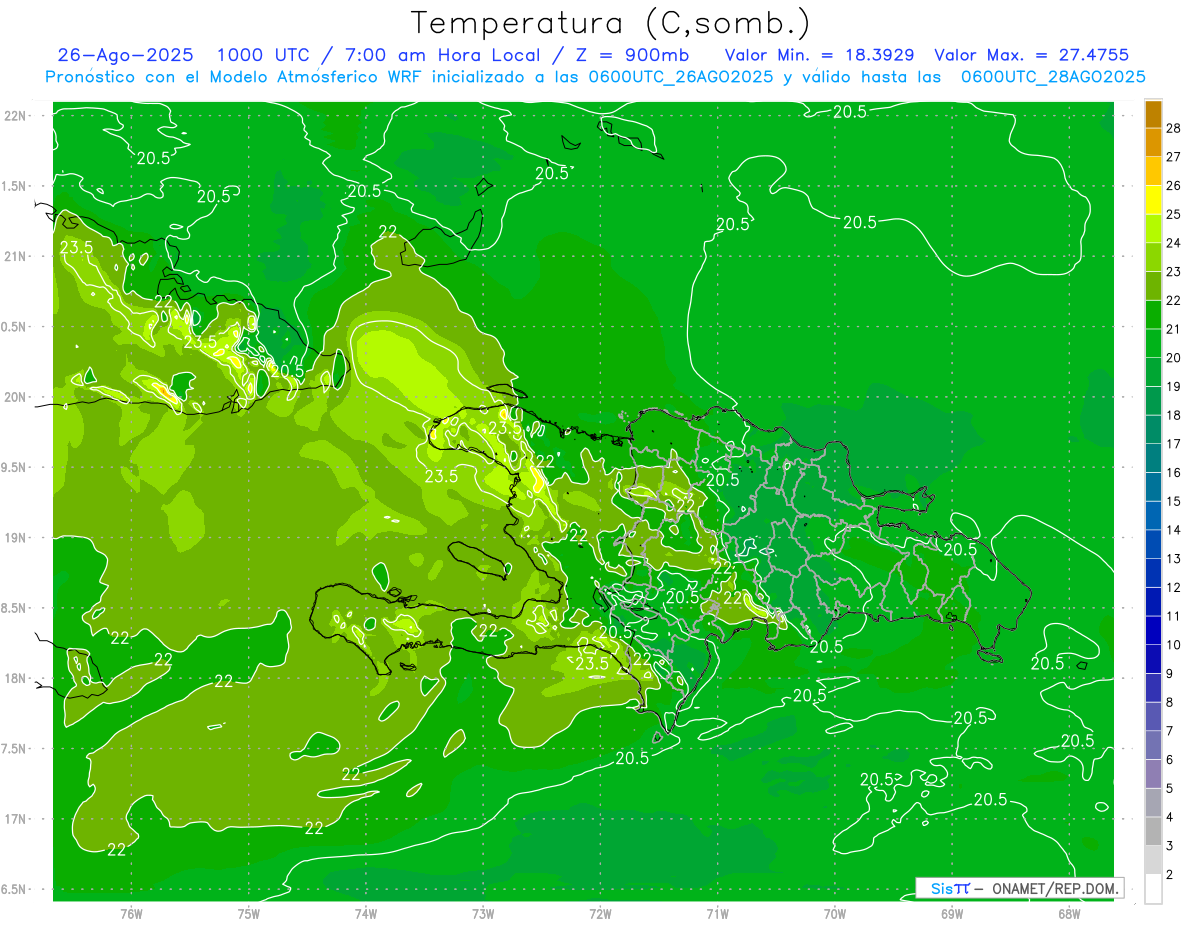This screenshot has height=927, width=1200.
Task: Click the 18N latitude axis label
Action: point(14,678)
